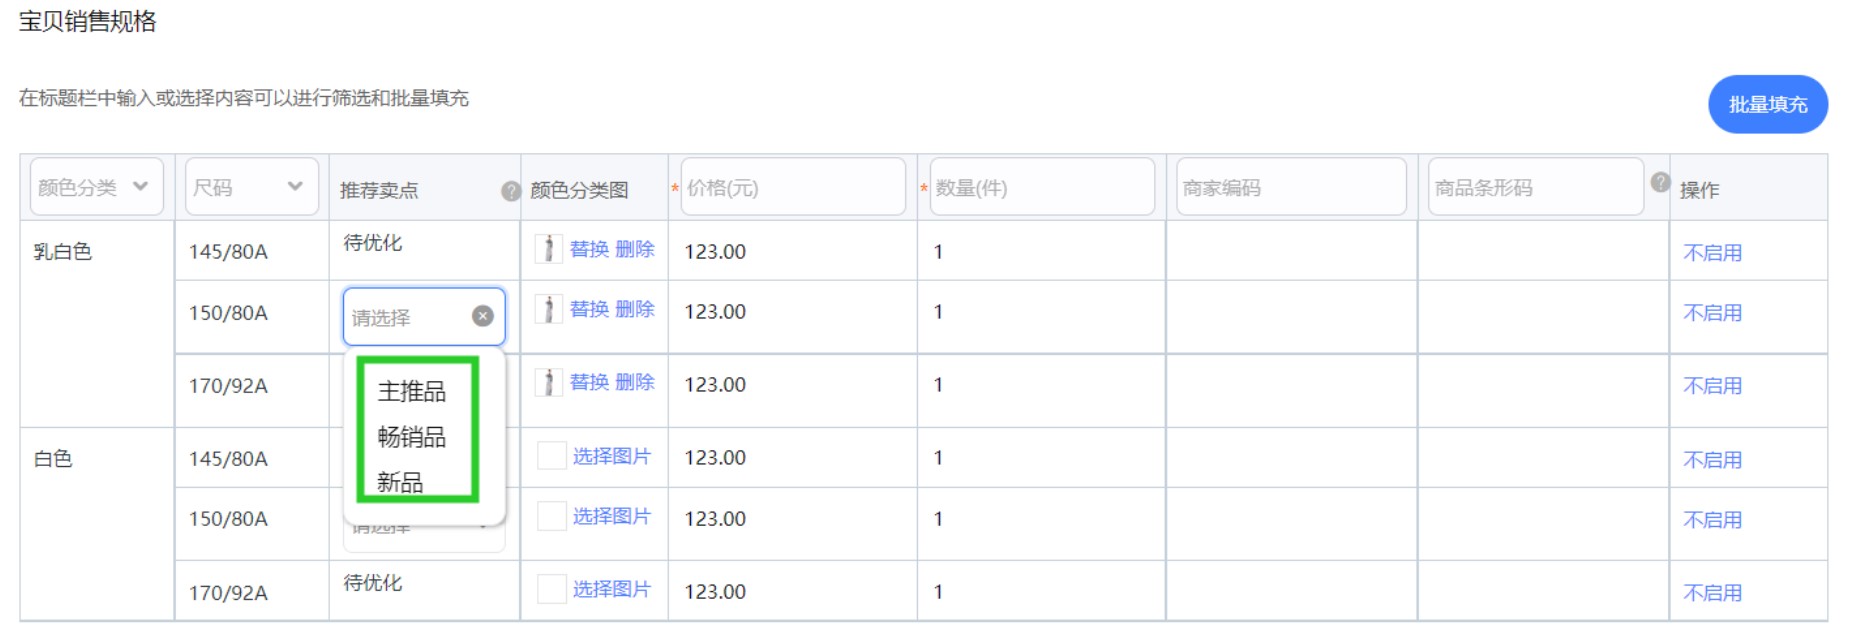
Task: Click 选择图片 in 白色 150/80A row
Action: click(612, 516)
